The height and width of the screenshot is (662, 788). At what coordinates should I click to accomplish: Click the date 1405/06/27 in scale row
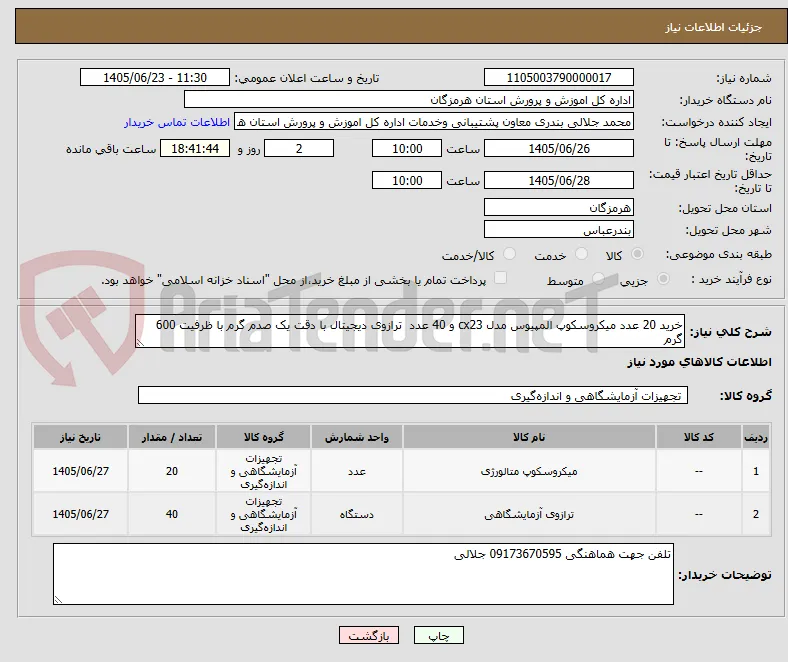coord(80,514)
